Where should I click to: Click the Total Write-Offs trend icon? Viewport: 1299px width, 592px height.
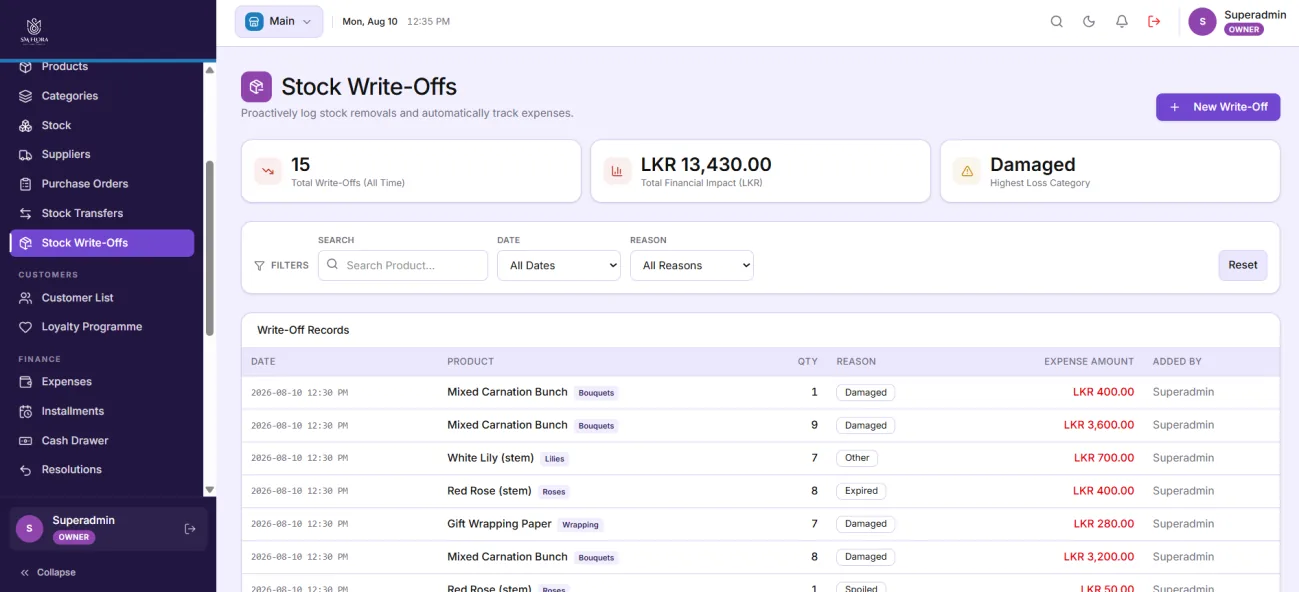pos(268,171)
